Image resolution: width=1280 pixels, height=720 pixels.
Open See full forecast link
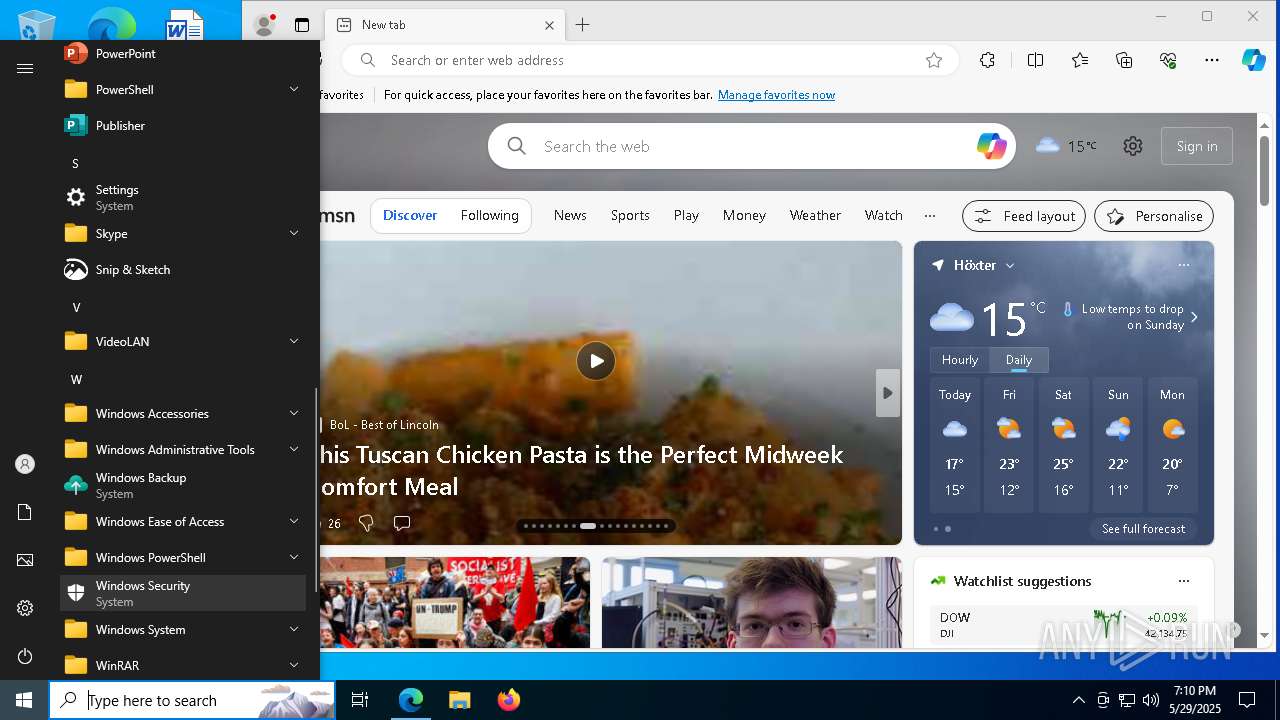(x=1143, y=529)
